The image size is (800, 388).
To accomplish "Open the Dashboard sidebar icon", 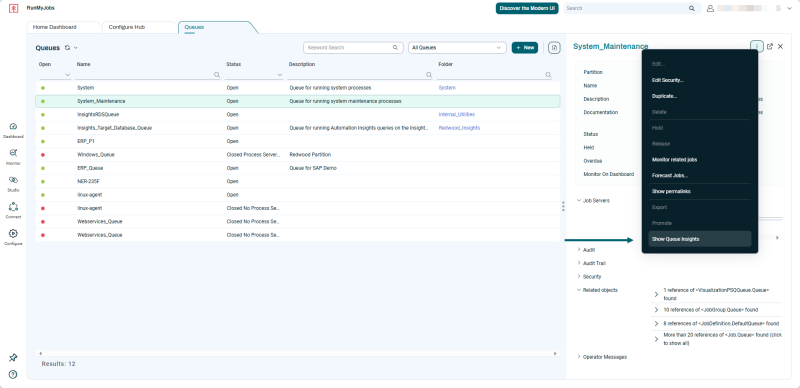I will coord(13,127).
